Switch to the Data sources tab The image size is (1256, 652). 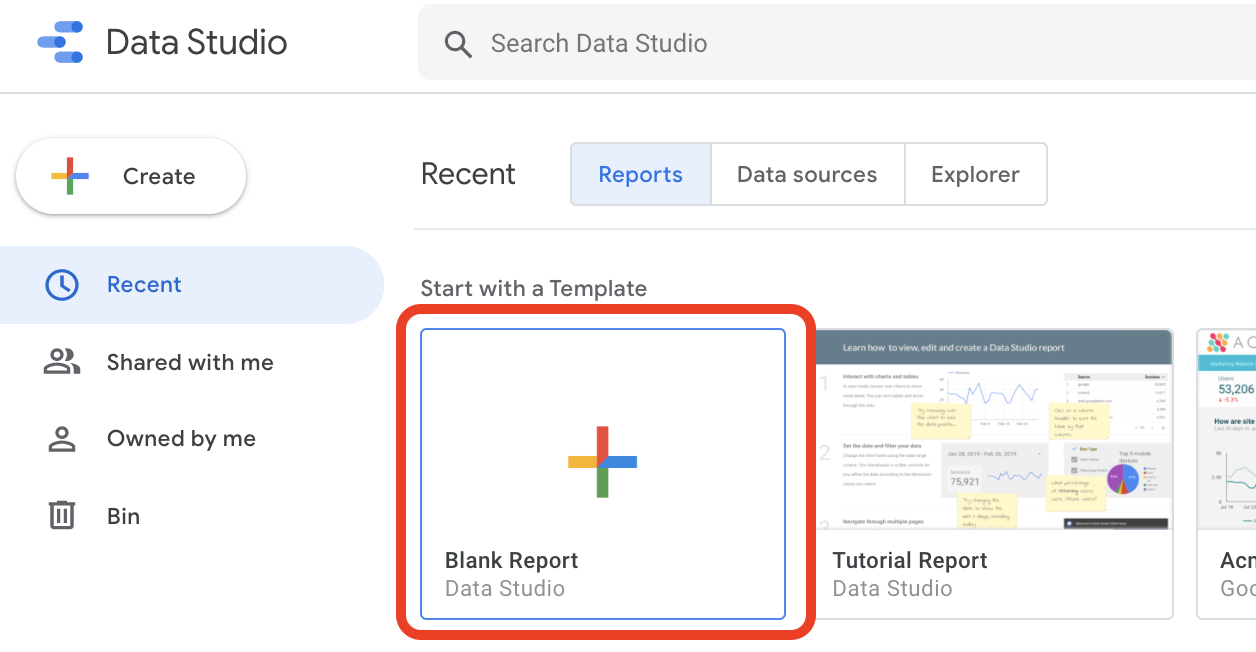tap(807, 174)
